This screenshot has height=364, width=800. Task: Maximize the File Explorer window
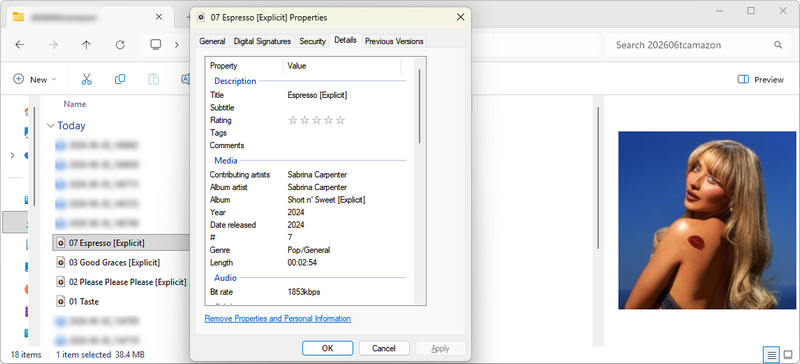click(751, 11)
